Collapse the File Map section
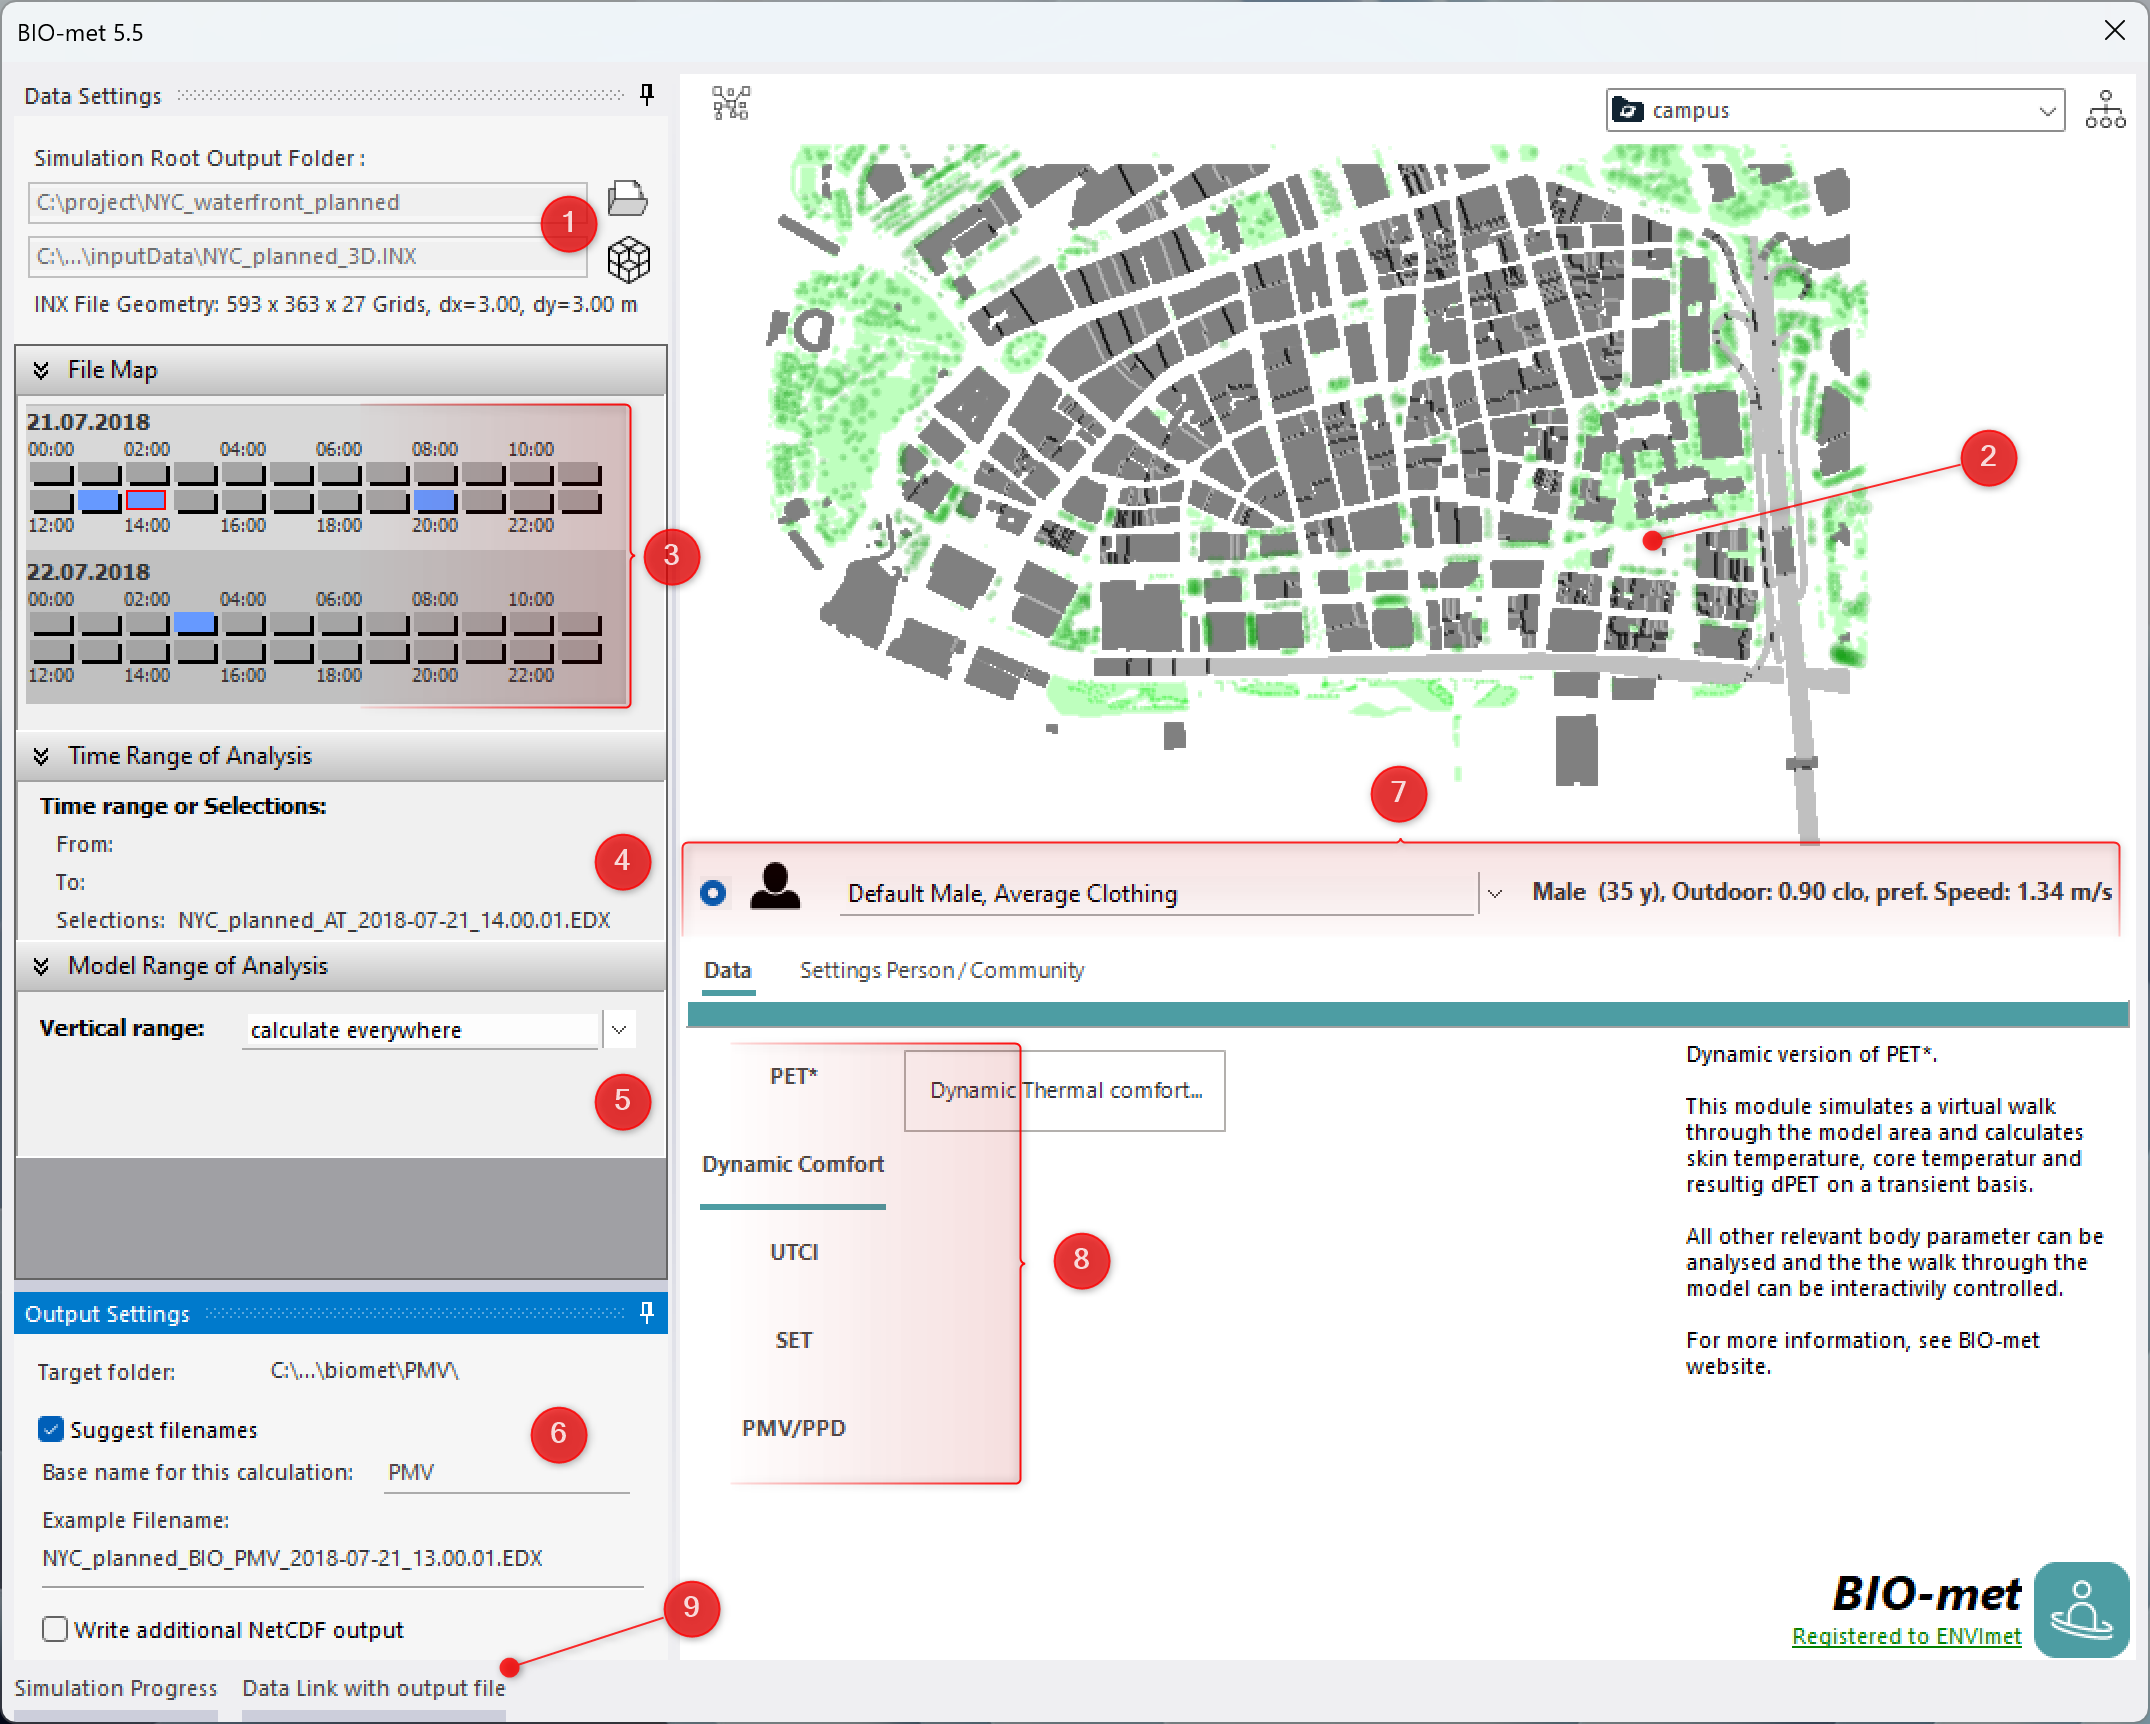 (41, 370)
